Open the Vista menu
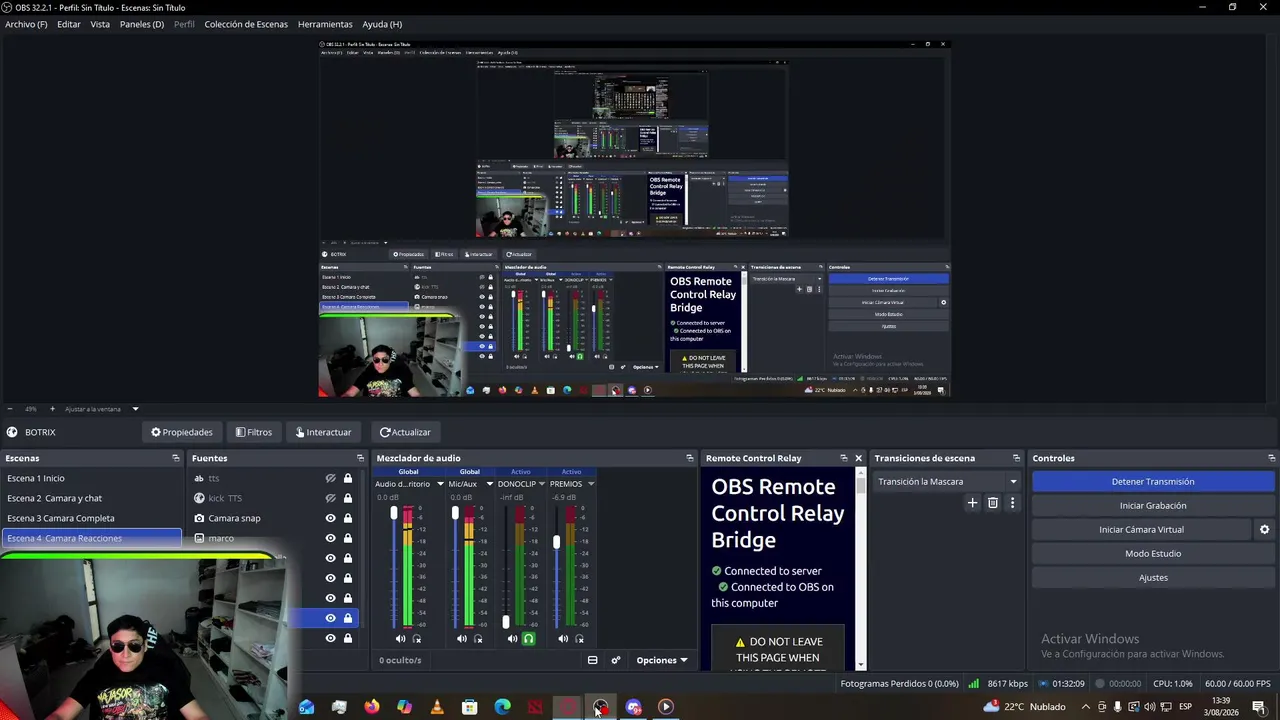The width and height of the screenshot is (1280, 720). (x=100, y=24)
